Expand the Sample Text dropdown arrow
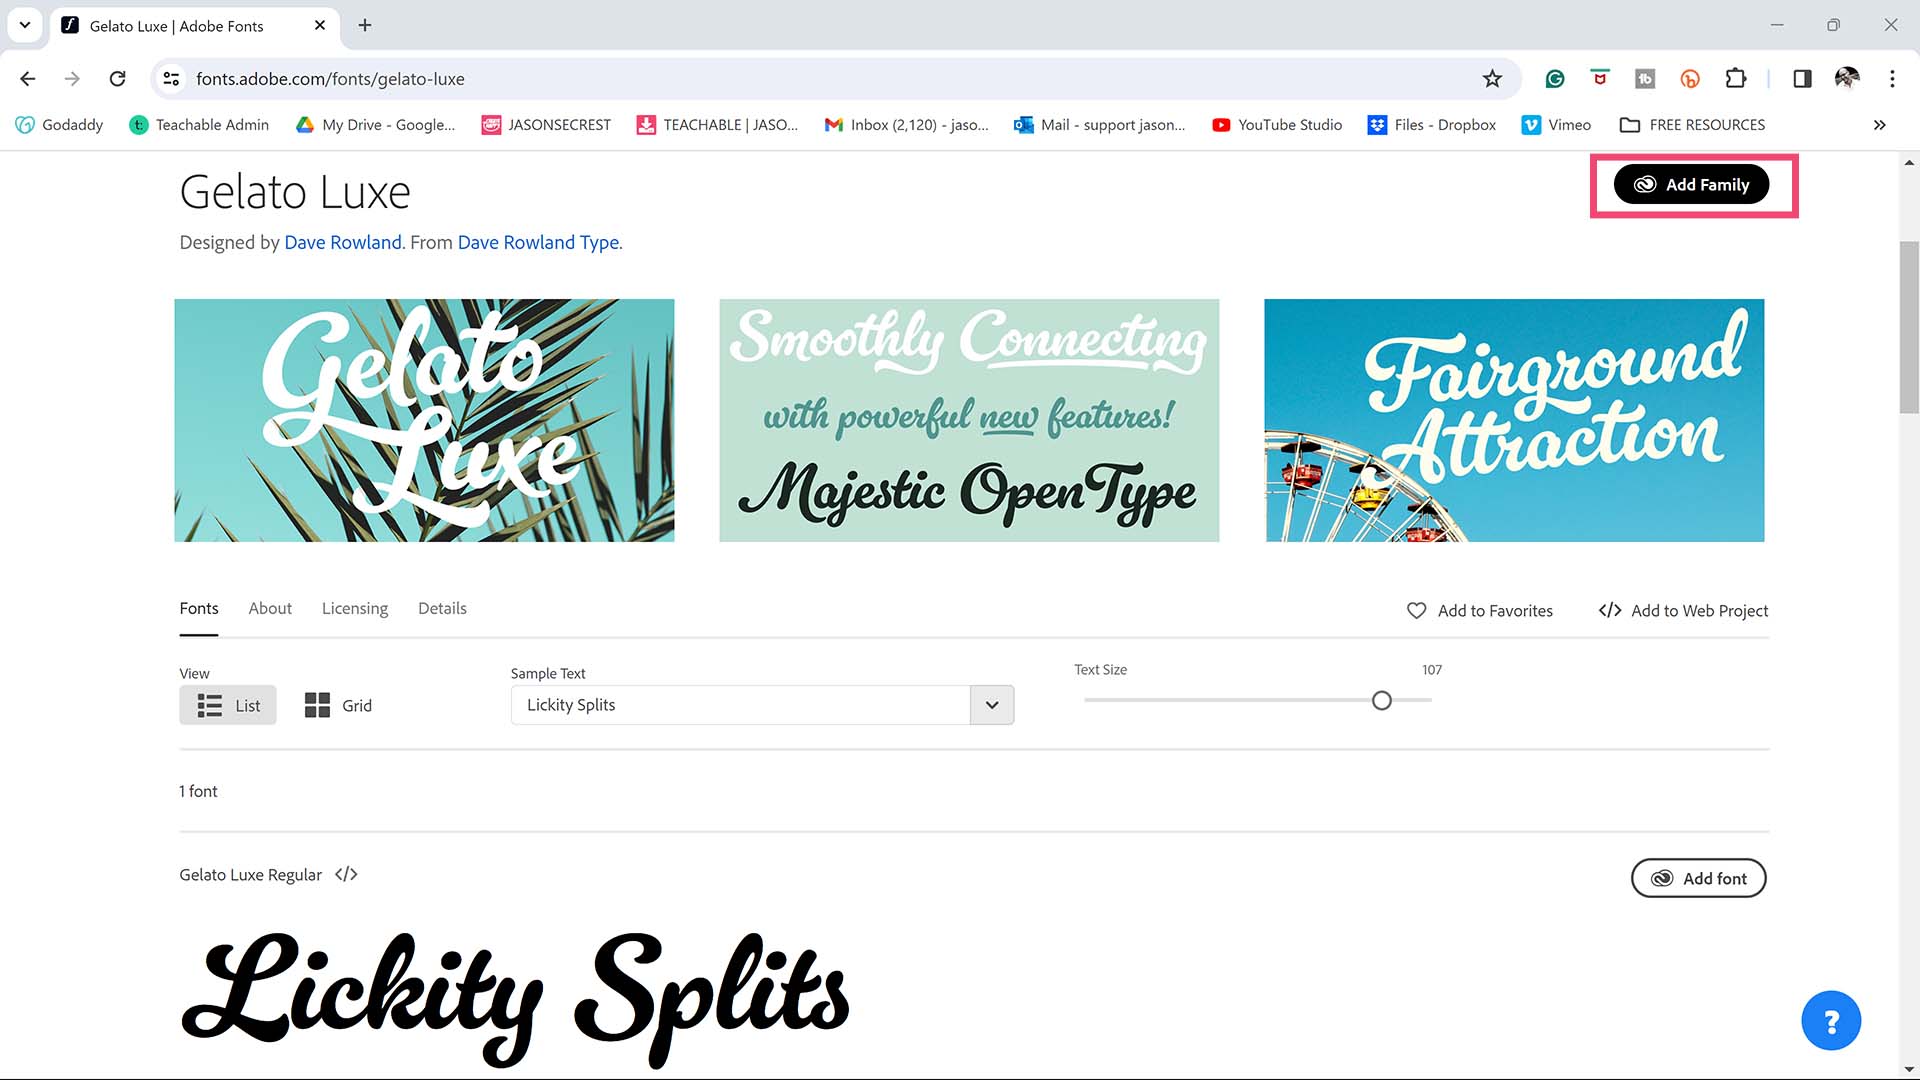 pos(992,705)
